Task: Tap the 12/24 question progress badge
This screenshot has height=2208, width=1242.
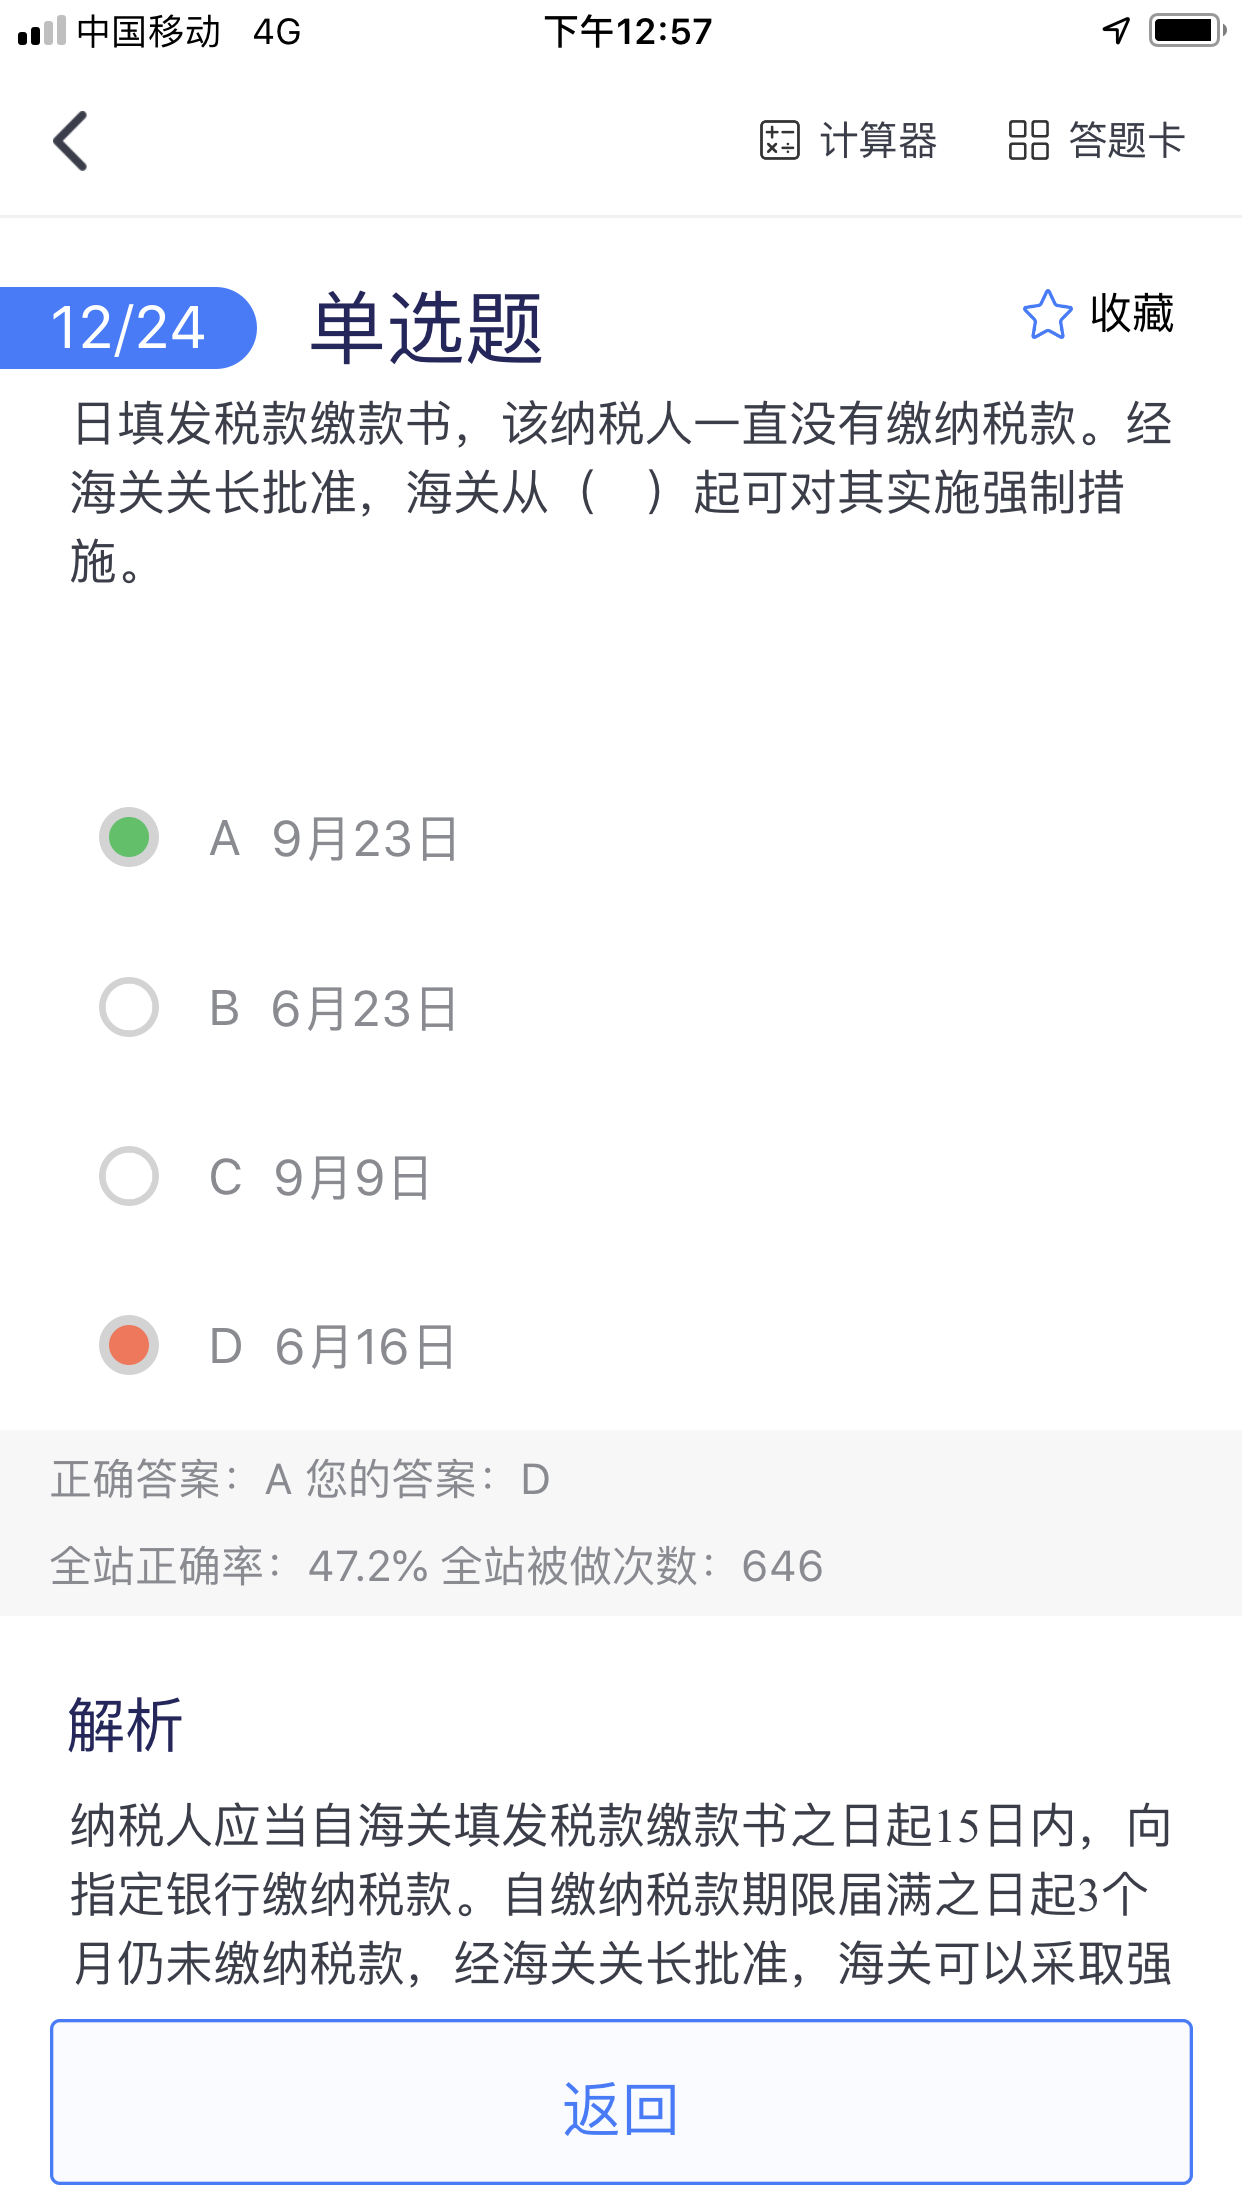Action: tap(128, 328)
